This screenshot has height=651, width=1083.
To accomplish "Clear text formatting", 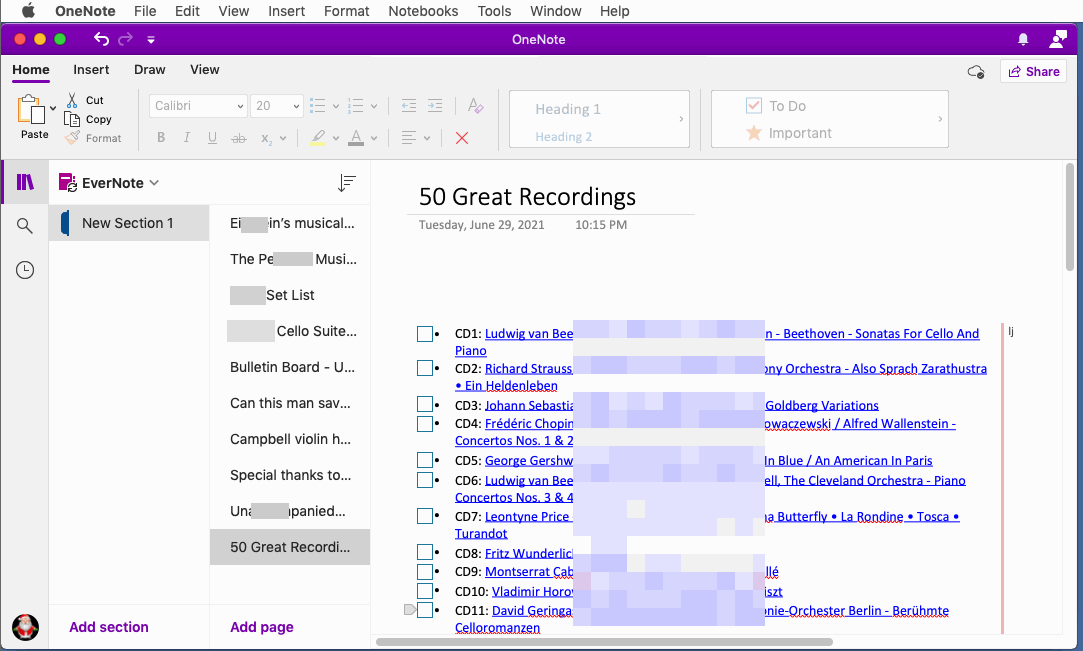I will (475, 106).
